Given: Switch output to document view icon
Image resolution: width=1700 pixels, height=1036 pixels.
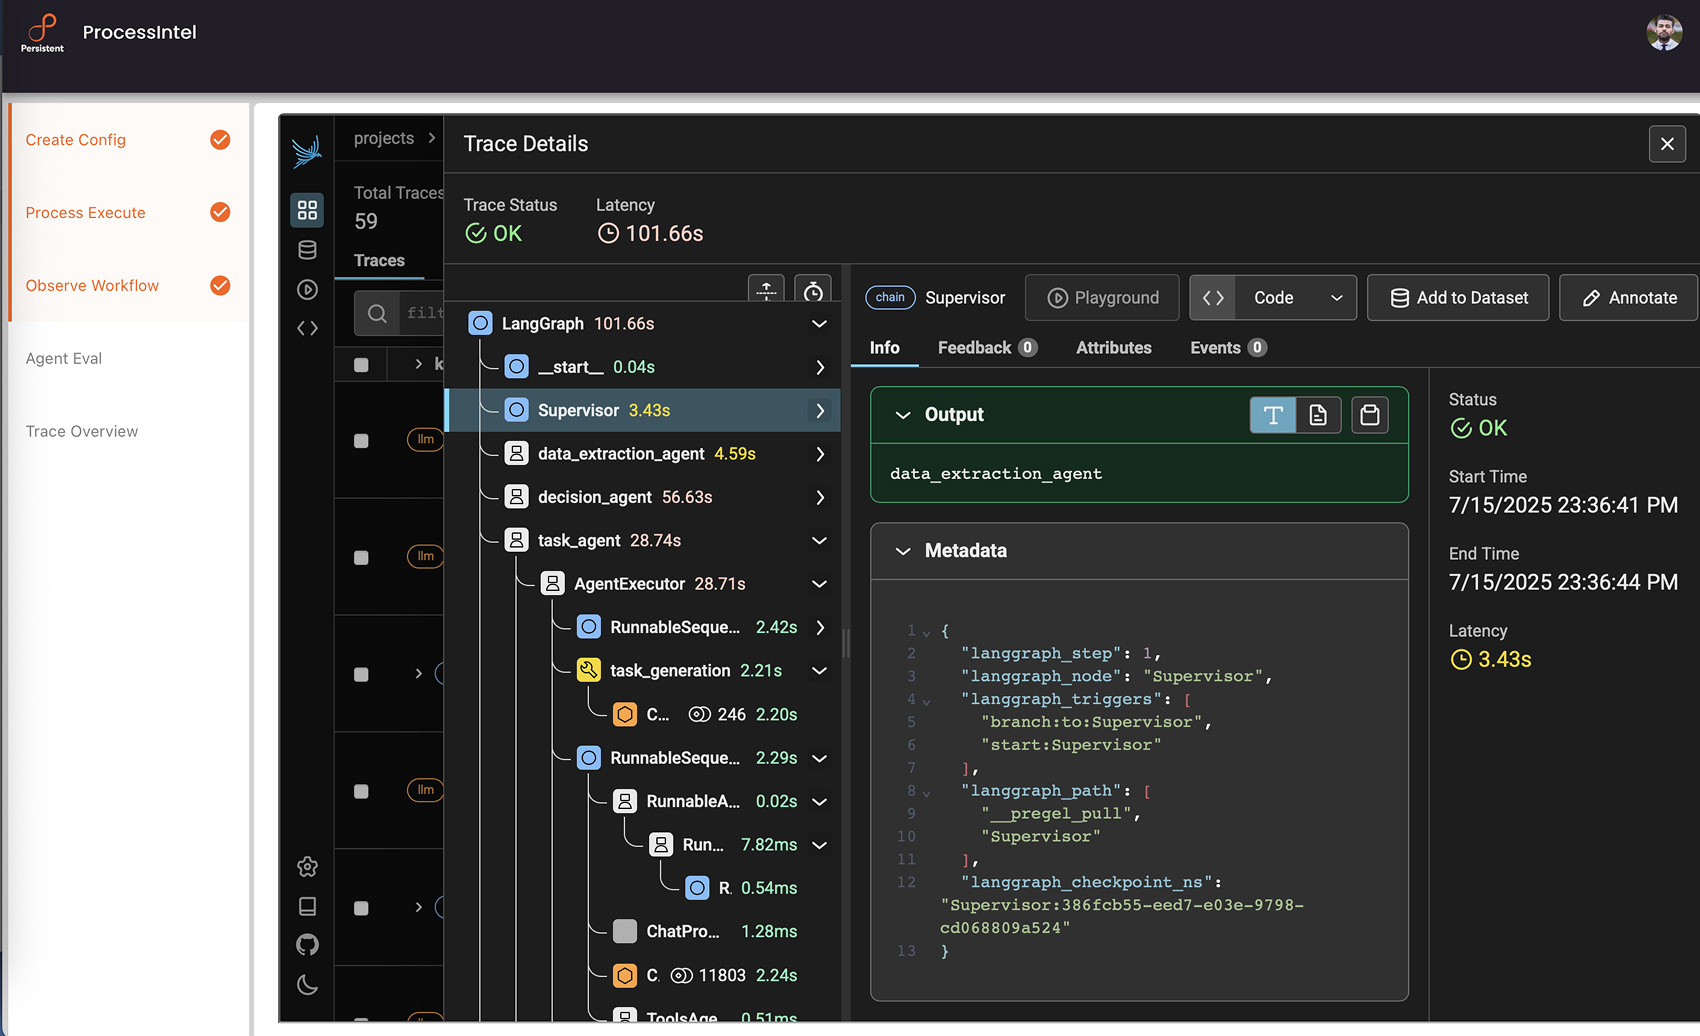Looking at the screenshot, I should pyautogui.click(x=1318, y=415).
